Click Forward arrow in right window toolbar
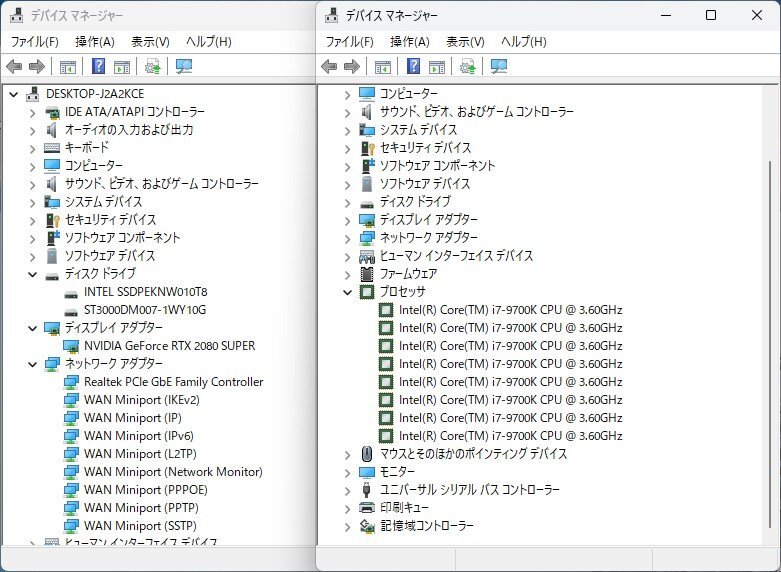781x572 pixels. click(352, 66)
